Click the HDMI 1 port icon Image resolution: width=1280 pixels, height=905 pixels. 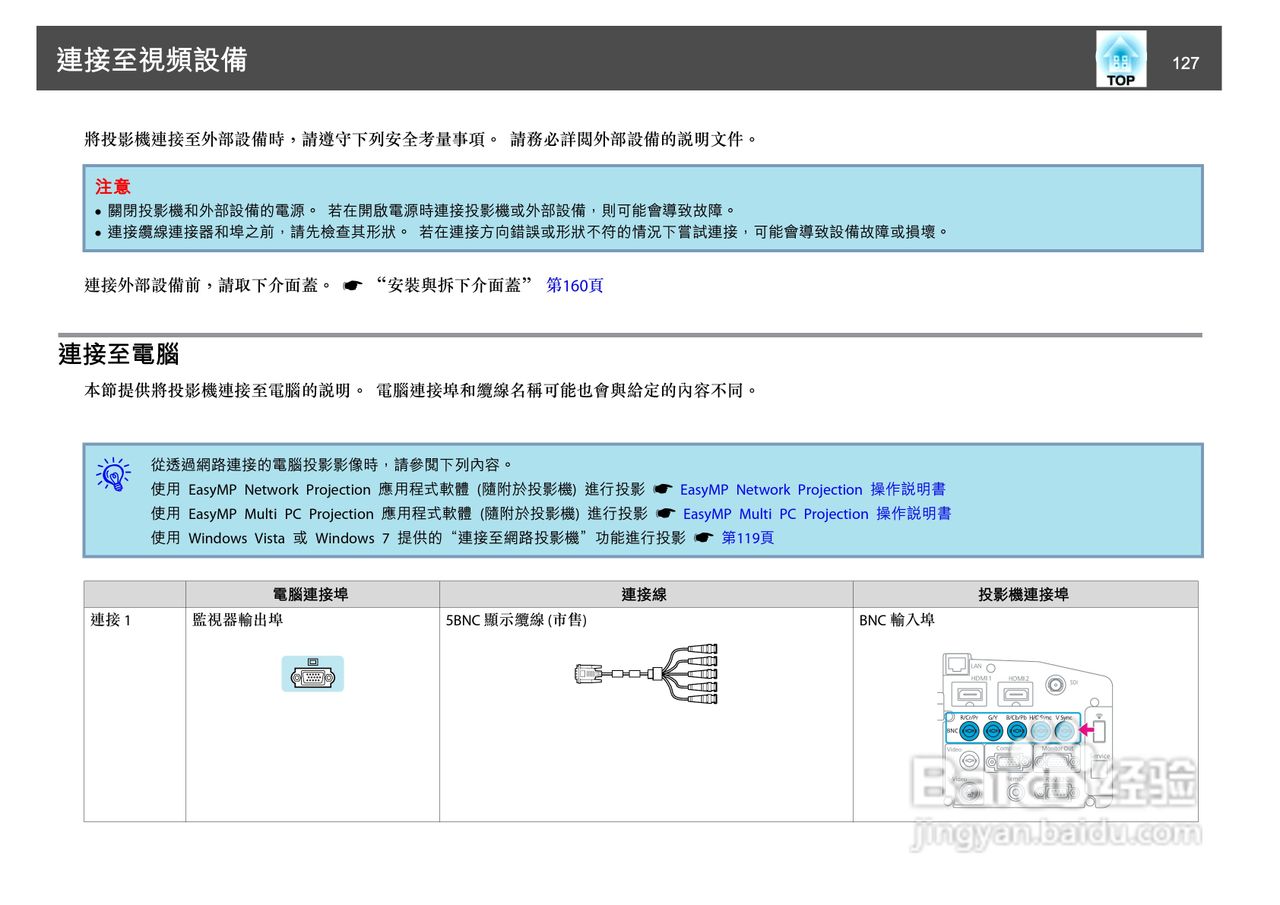tap(971, 693)
